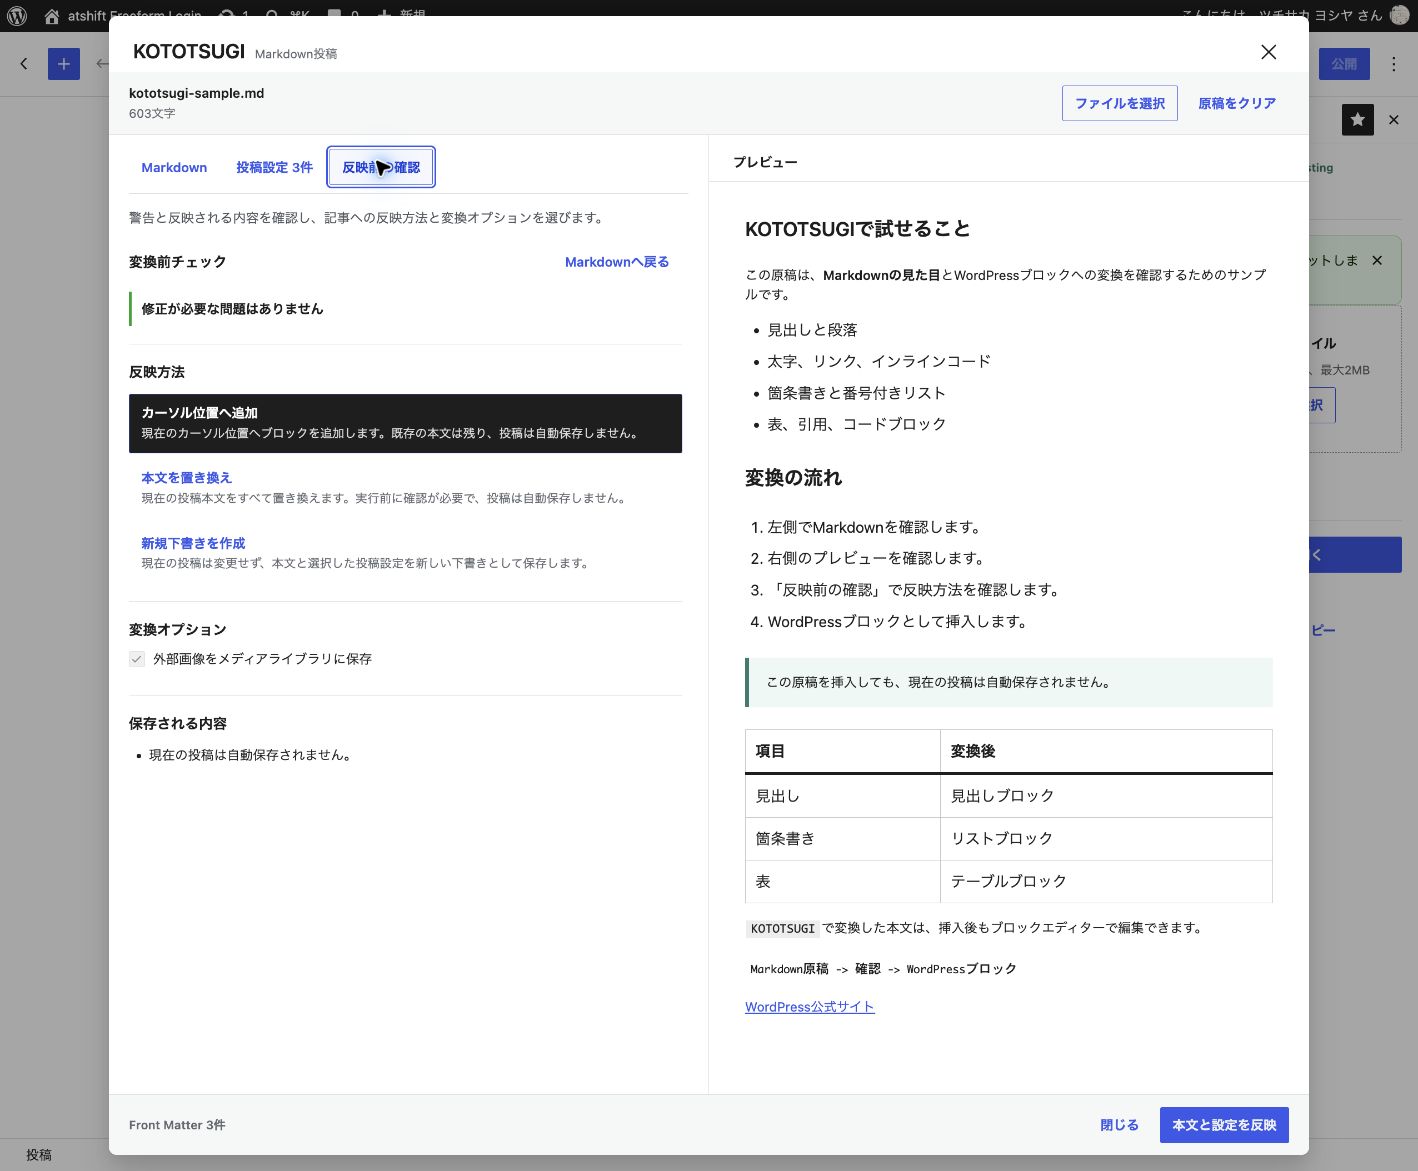Click the Front Matter 3件 footer label
This screenshot has height=1171, width=1418.
177,1125
